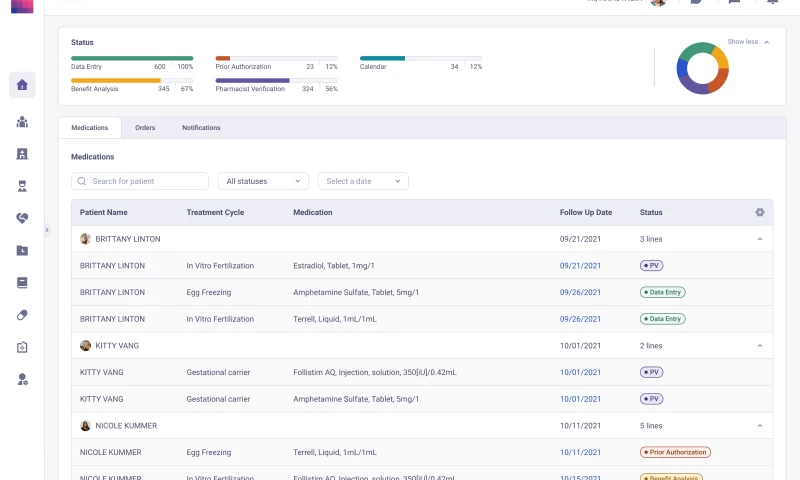This screenshot has height=480, width=800.
Task: Click the clinic building sidebar icon
Action: coord(22,154)
